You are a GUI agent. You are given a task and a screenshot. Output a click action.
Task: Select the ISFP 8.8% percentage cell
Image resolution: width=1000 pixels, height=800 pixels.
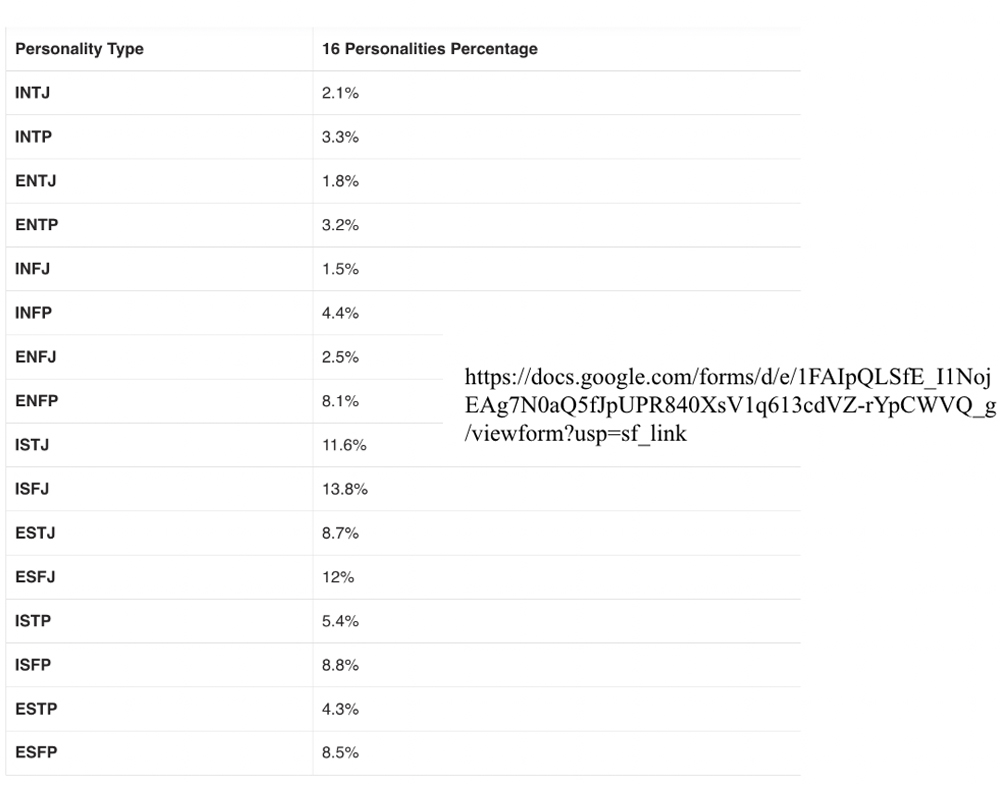tap(340, 665)
